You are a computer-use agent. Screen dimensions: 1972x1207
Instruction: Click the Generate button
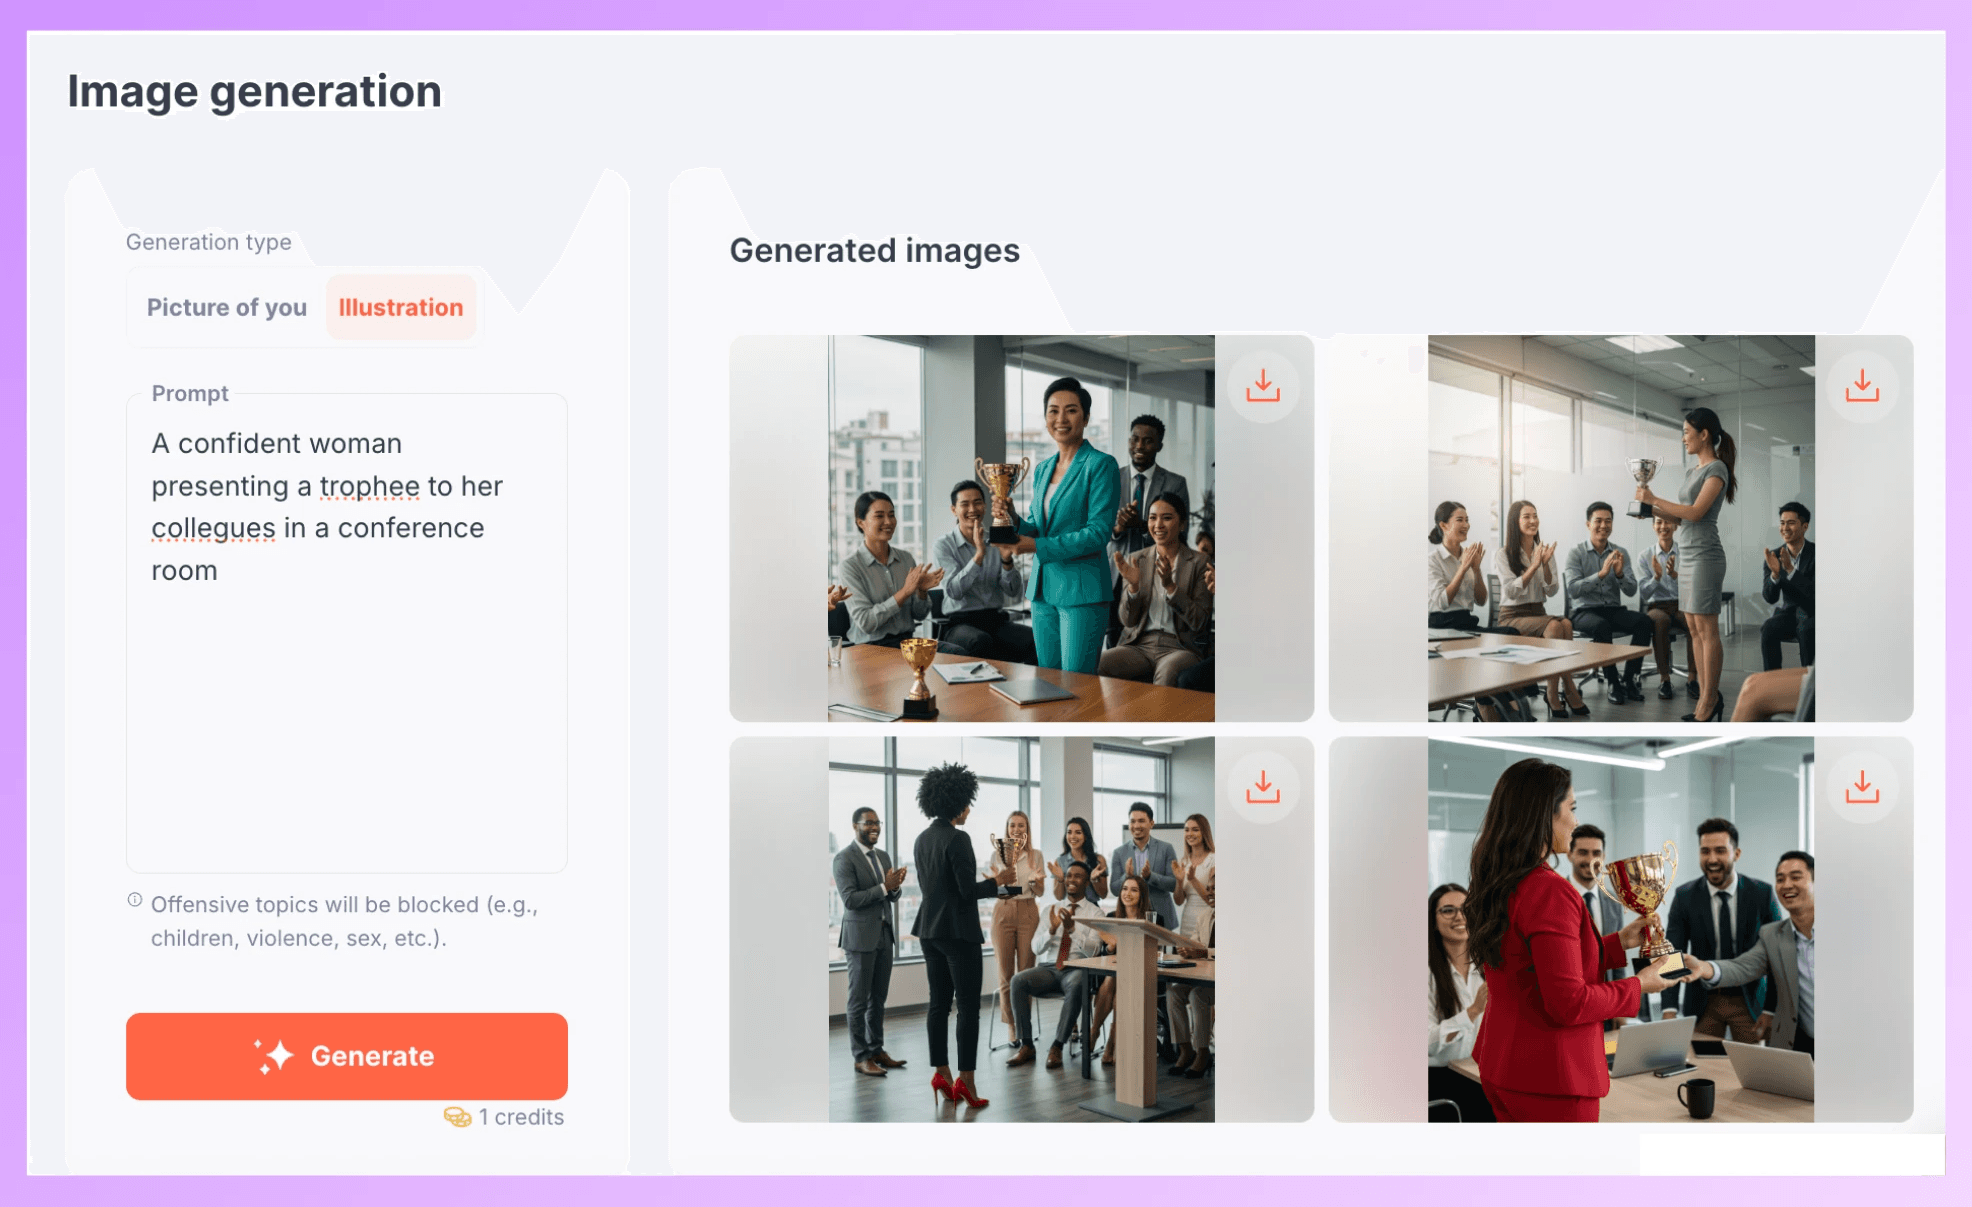point(347,1056)
